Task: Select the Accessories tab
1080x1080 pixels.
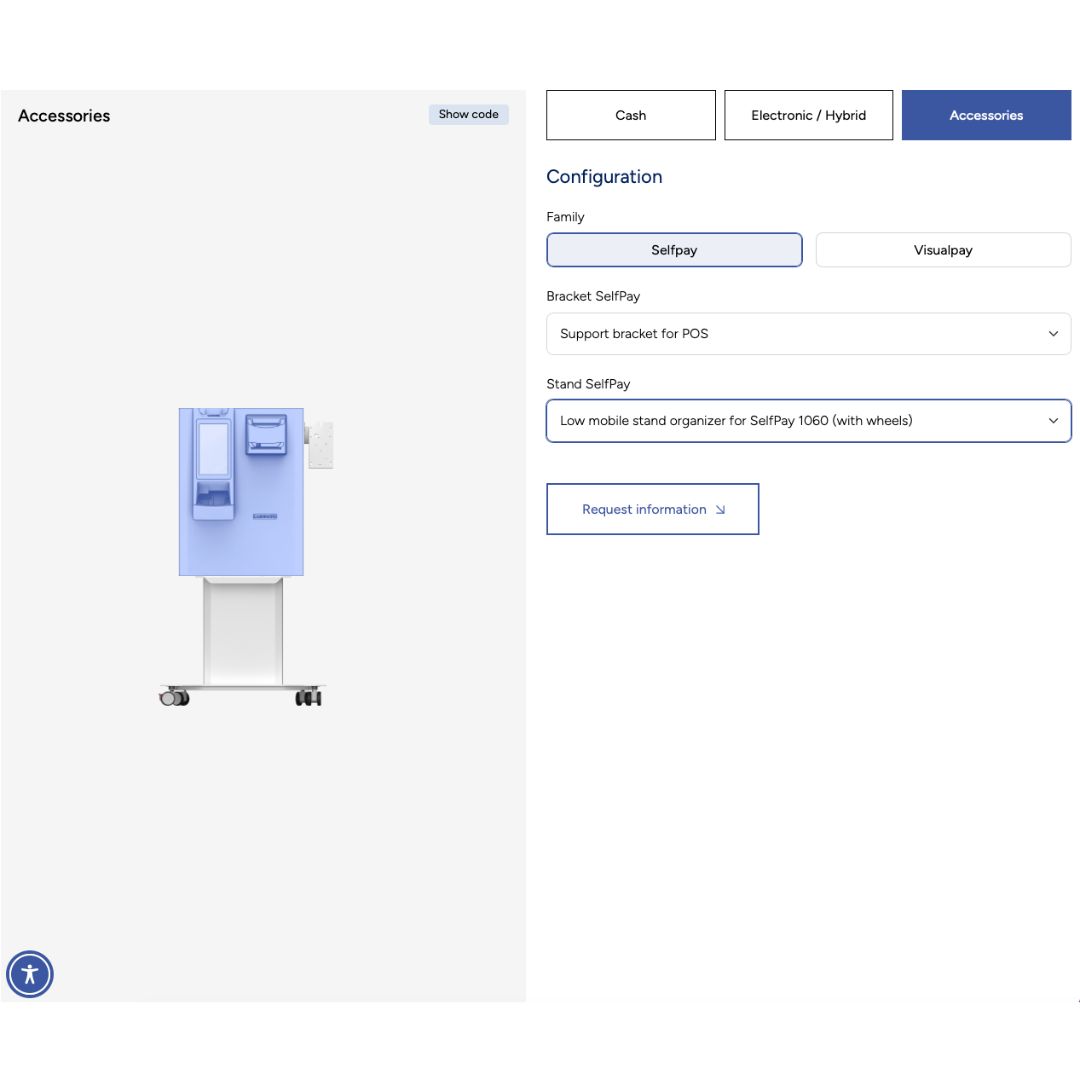Action: coord(986,115)
